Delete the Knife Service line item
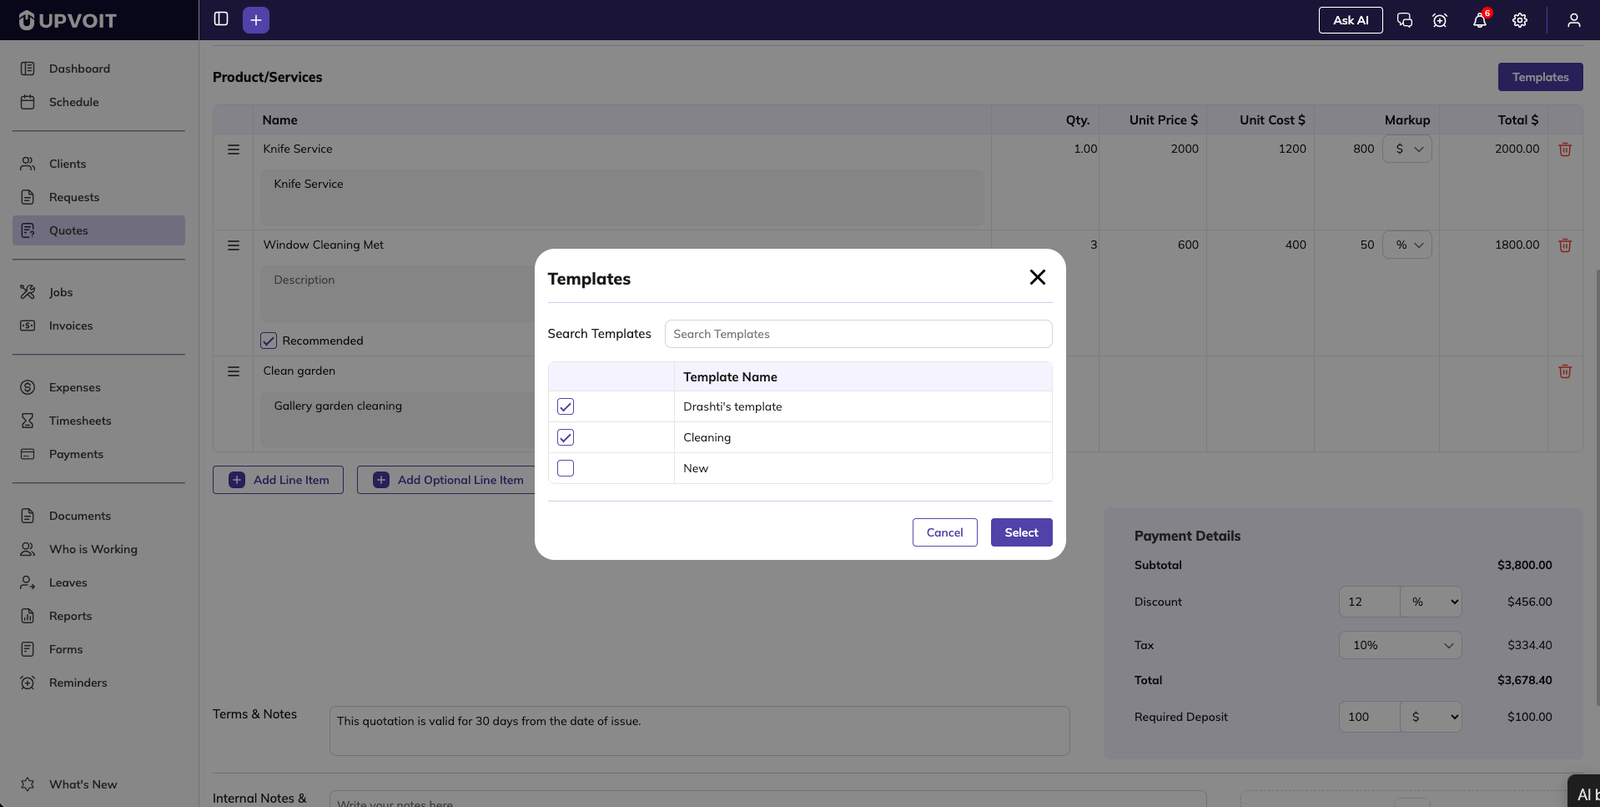Image resolution: width=1600 pixels, height=807 pixels. click(x=1565, y=149)
